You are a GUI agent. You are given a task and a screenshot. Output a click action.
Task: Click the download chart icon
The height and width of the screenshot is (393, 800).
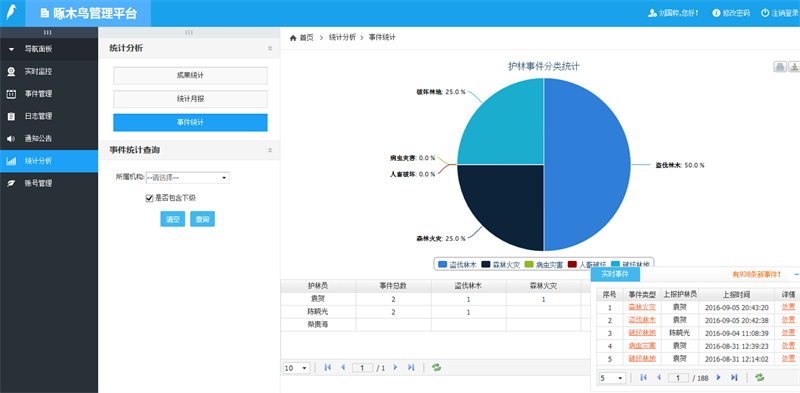pos(794,67)
